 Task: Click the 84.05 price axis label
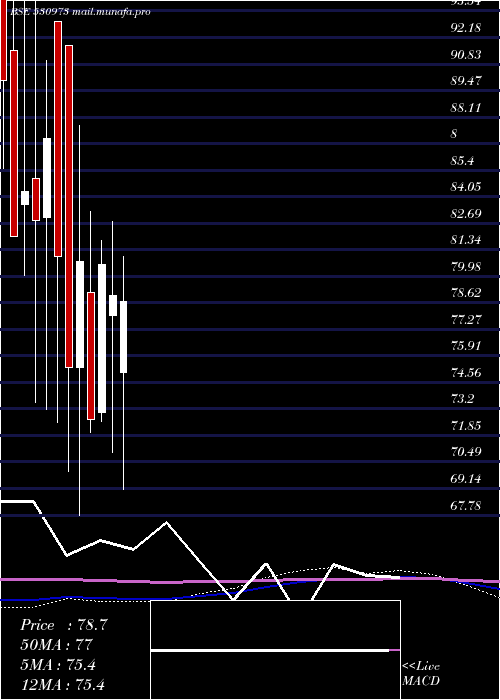[x=466, y=187]
